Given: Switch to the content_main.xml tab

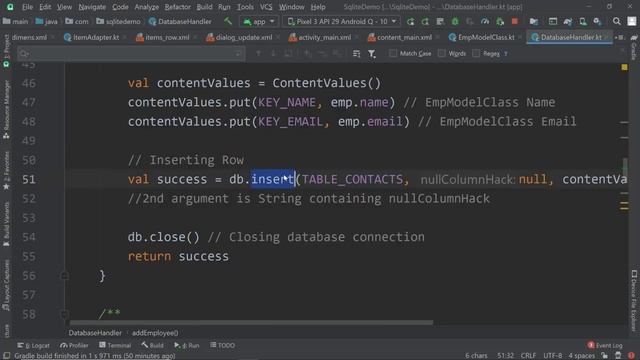Looking at the screenshot, I should (x=400, y=37).
